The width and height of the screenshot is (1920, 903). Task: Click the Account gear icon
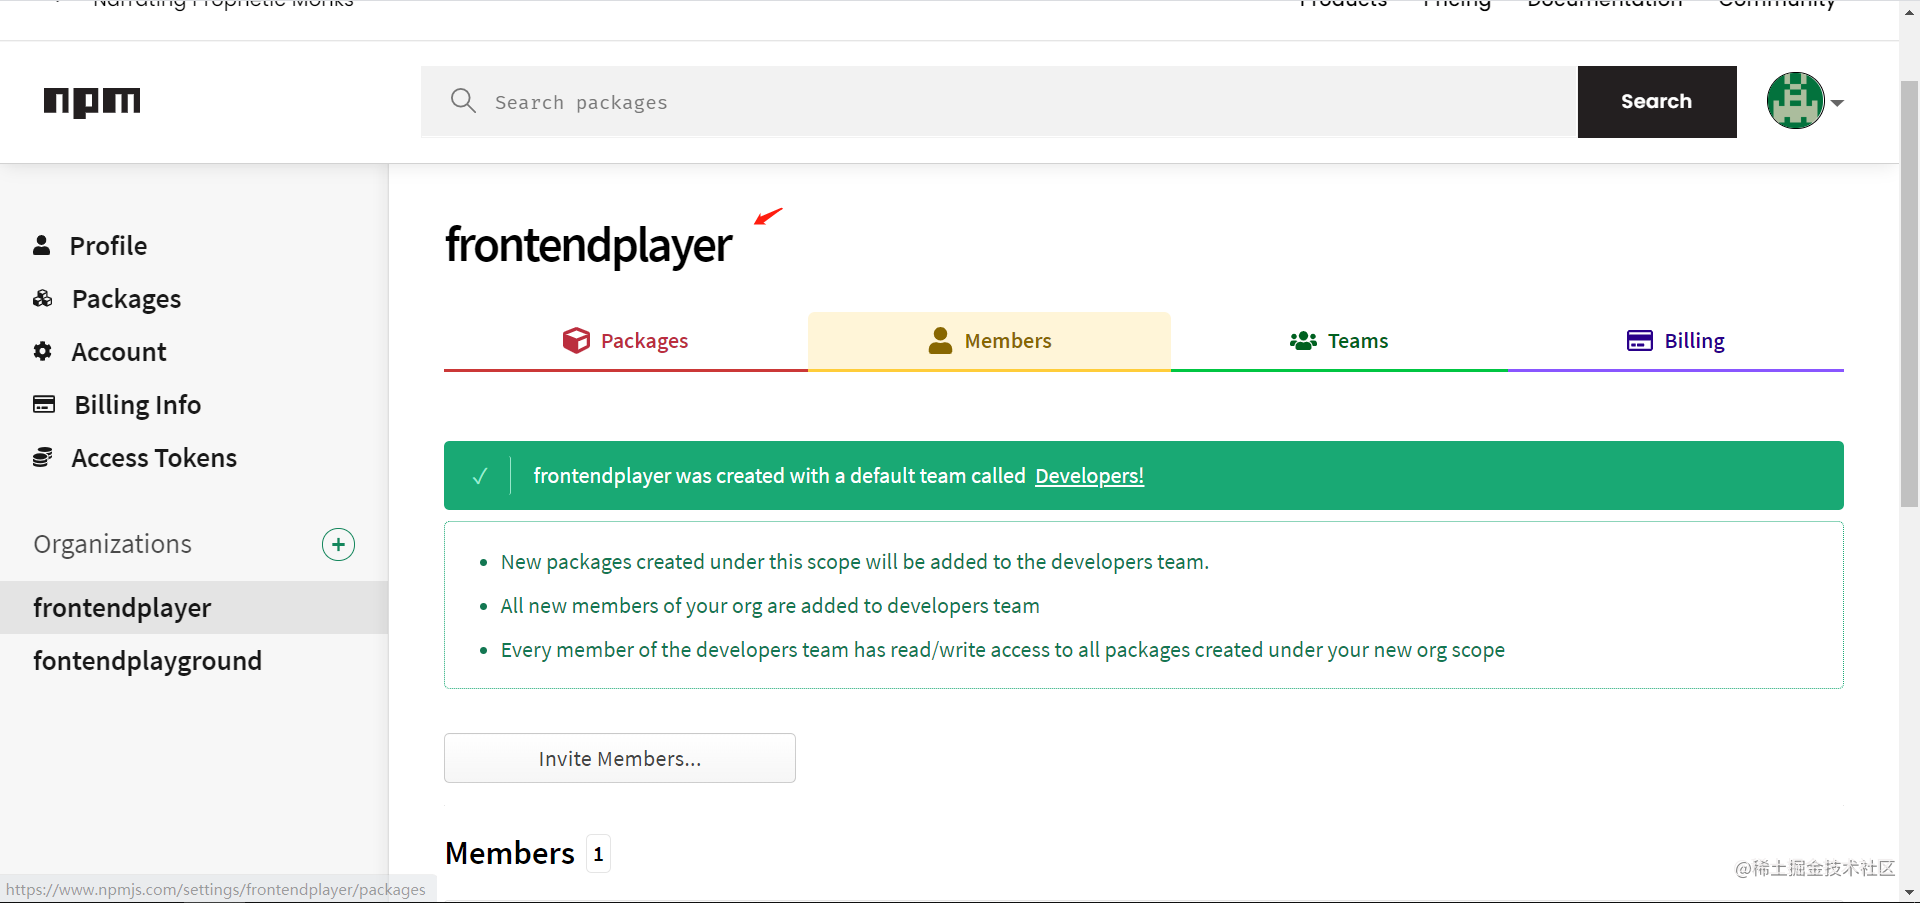pyautogui.click(x=43, y=351)
